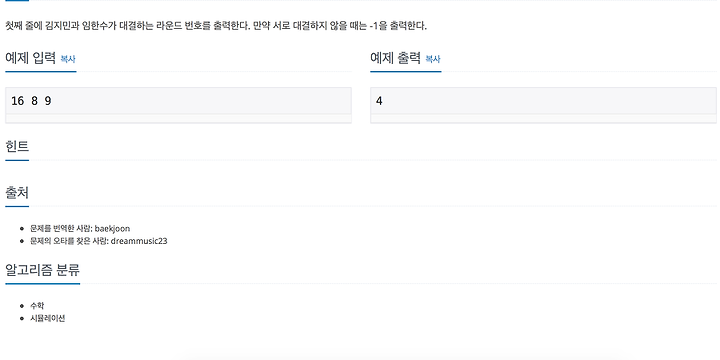Select the 예제 출력 heading
The height and width of the screenshot is (360, 720).
pyautogui.click(x=395, y=58)
